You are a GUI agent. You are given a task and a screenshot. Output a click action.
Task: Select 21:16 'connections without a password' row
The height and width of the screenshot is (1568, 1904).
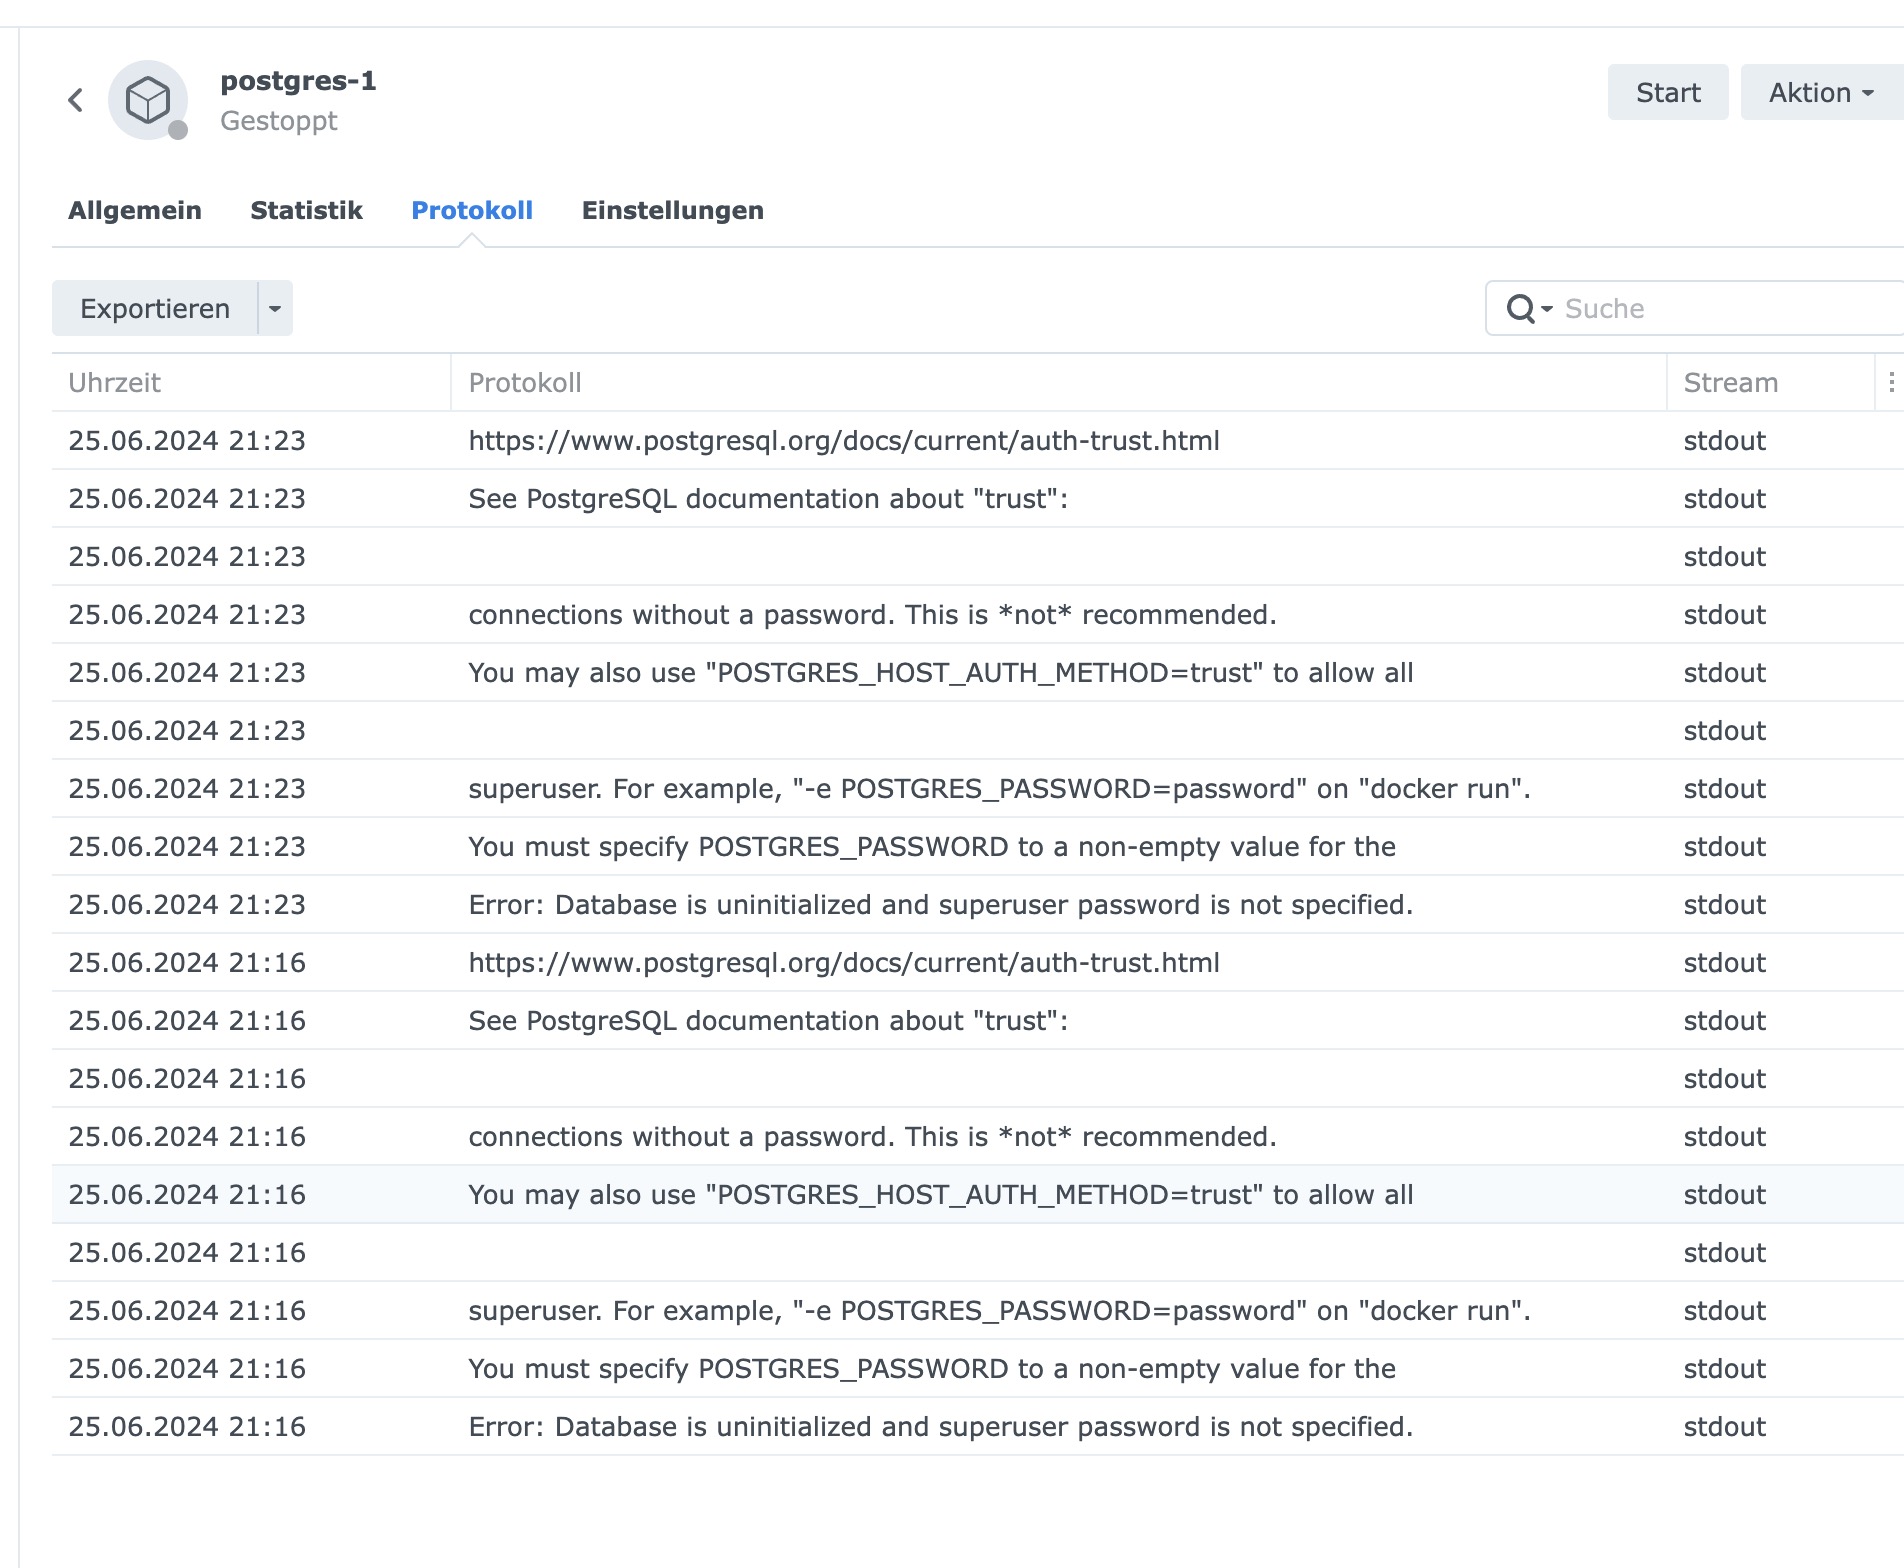click(x=978, y=1137)
